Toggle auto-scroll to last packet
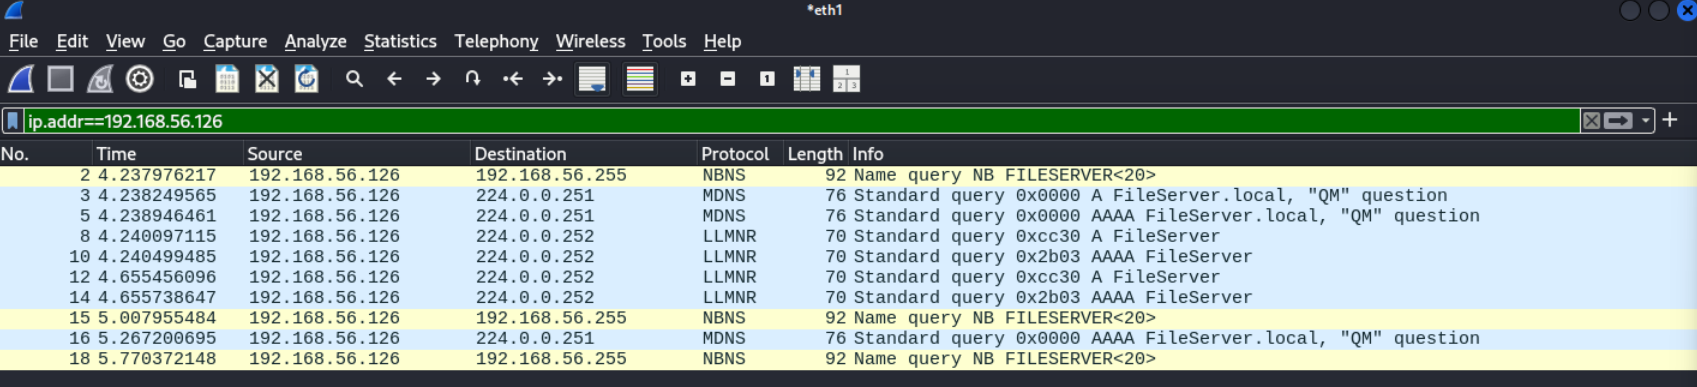The height and width of the screenshot is (387, 1697). [x=592, y=79]
